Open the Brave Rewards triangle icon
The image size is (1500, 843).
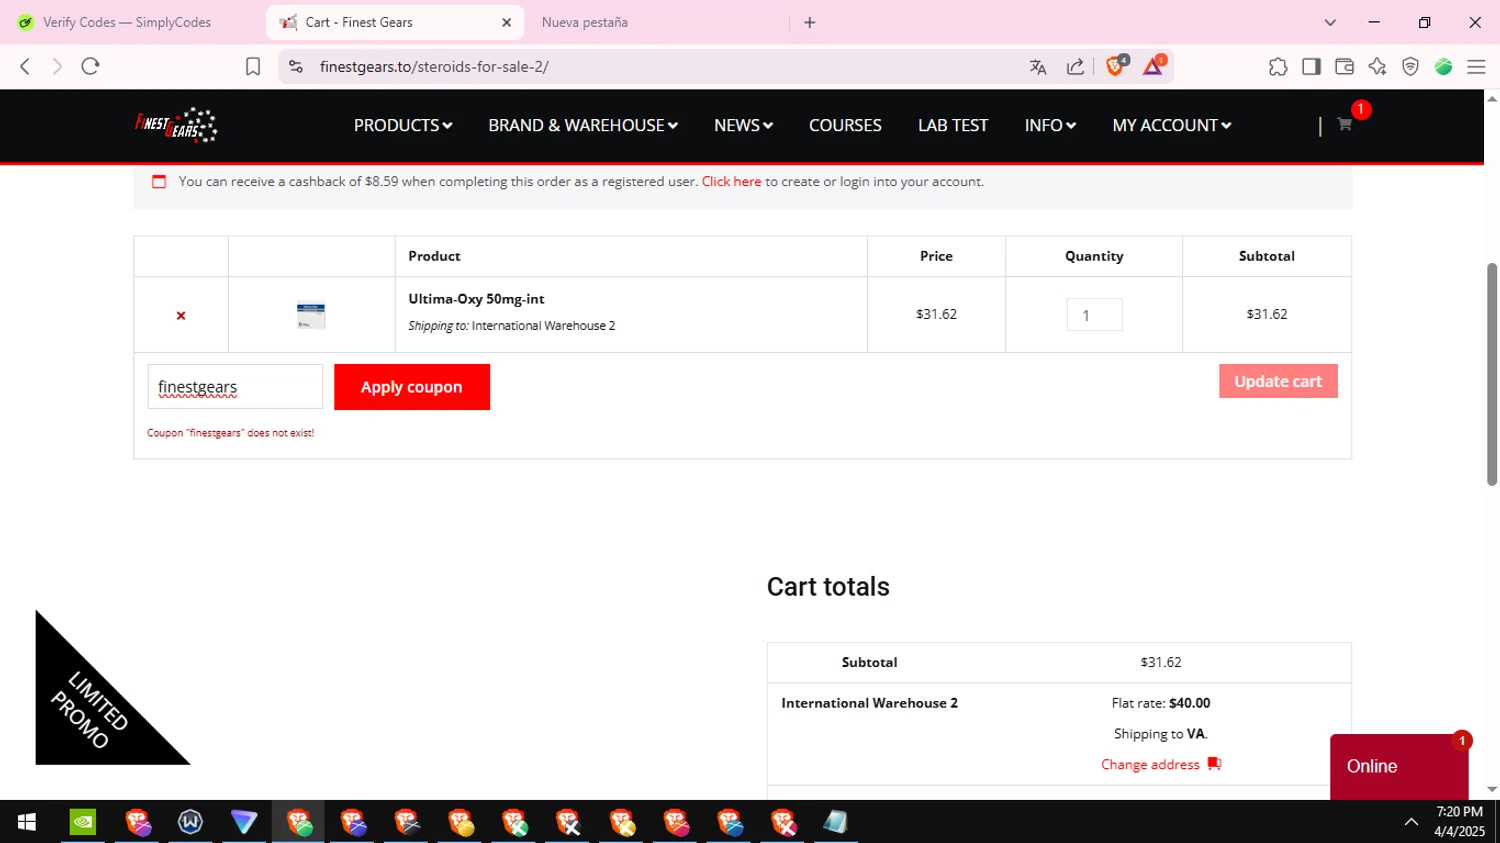(x=1154, y=66)
